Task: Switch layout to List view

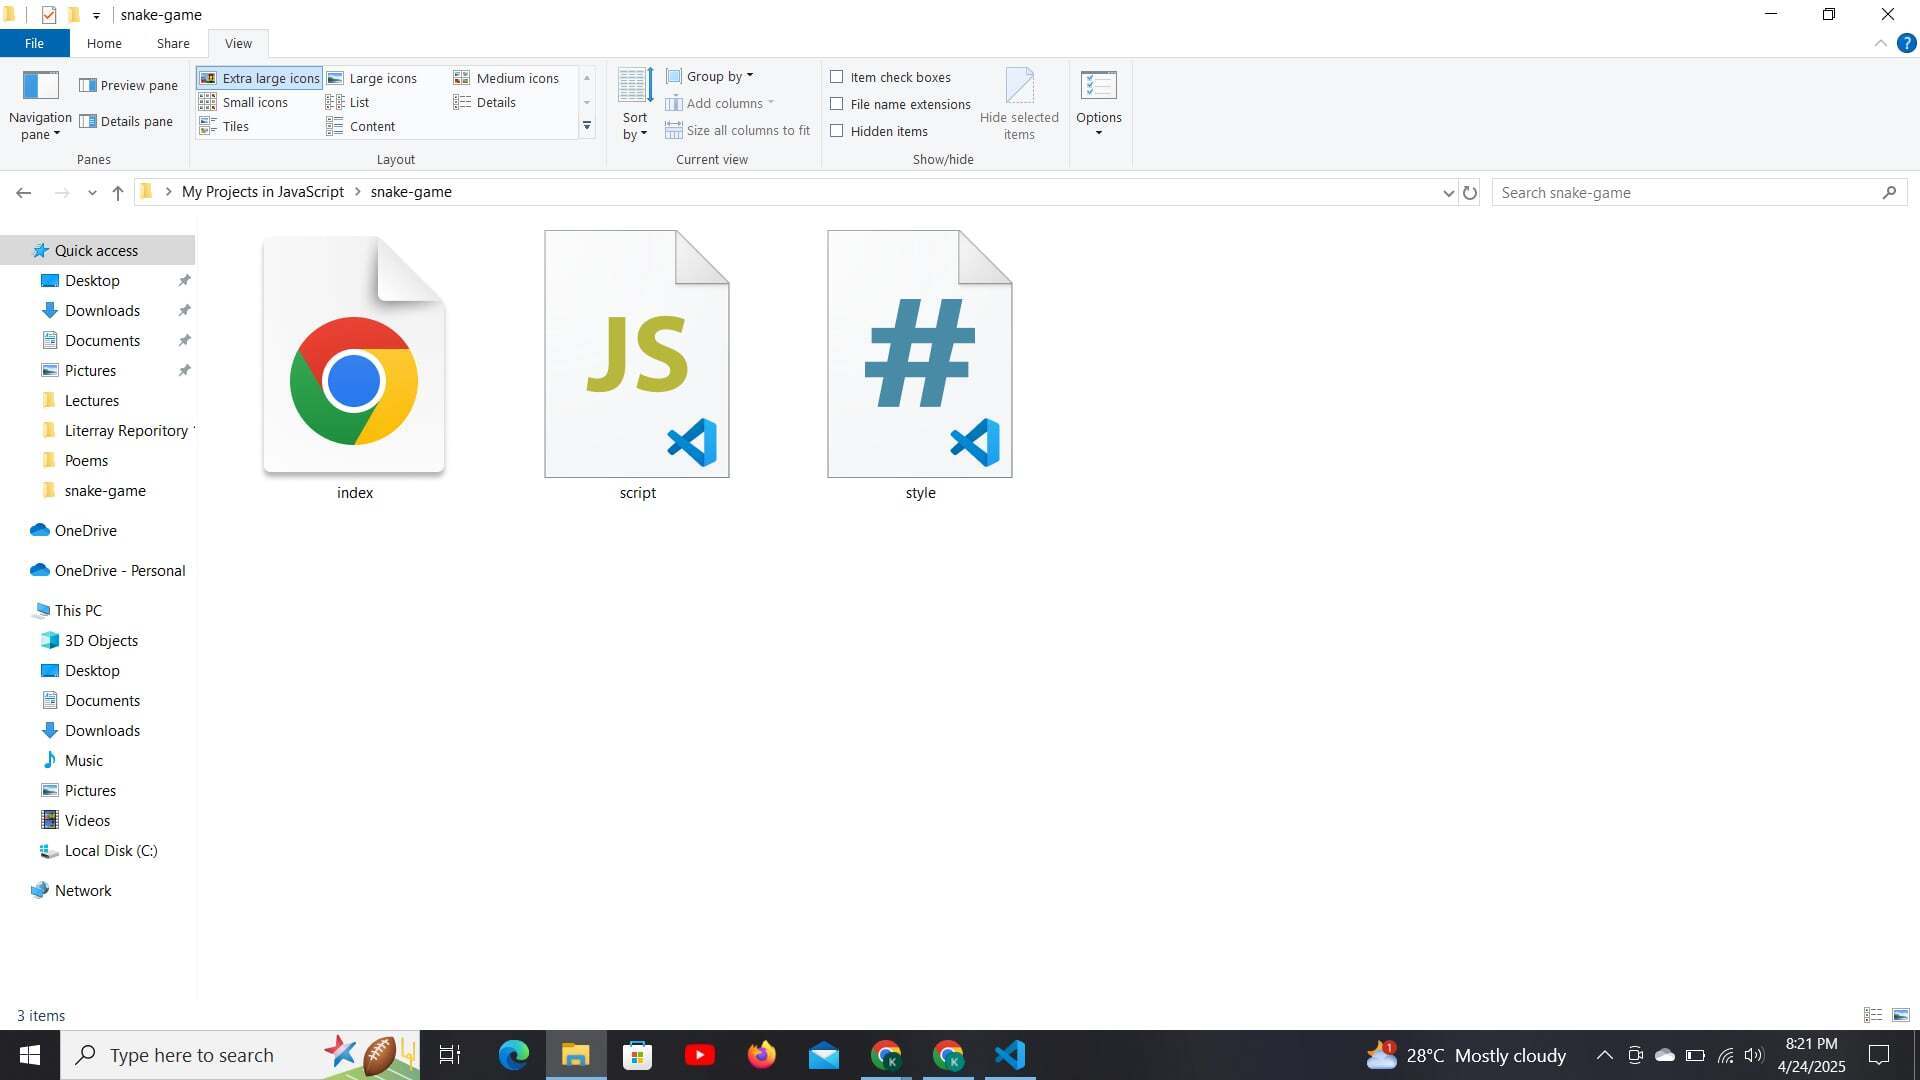Action: pos(348,102)
